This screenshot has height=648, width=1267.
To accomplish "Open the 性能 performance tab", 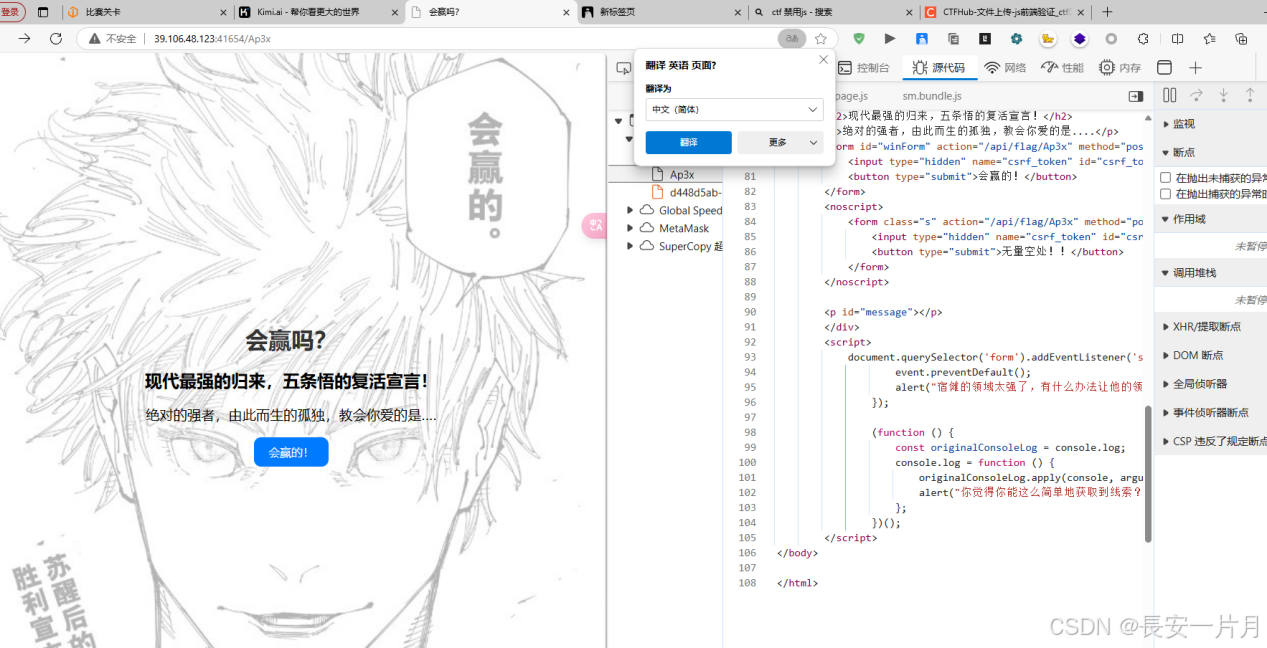I will (1062, 68).
